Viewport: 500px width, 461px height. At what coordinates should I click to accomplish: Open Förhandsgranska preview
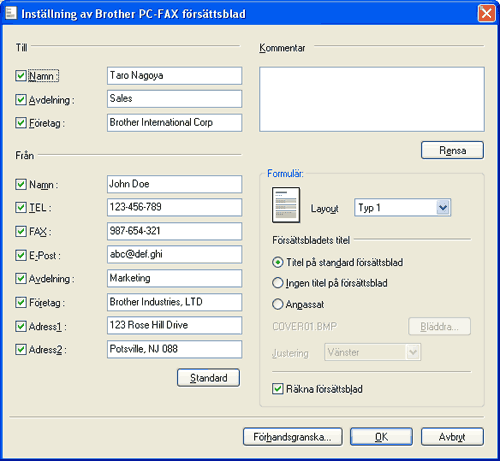pyautogui.click(x=293, y=437)
